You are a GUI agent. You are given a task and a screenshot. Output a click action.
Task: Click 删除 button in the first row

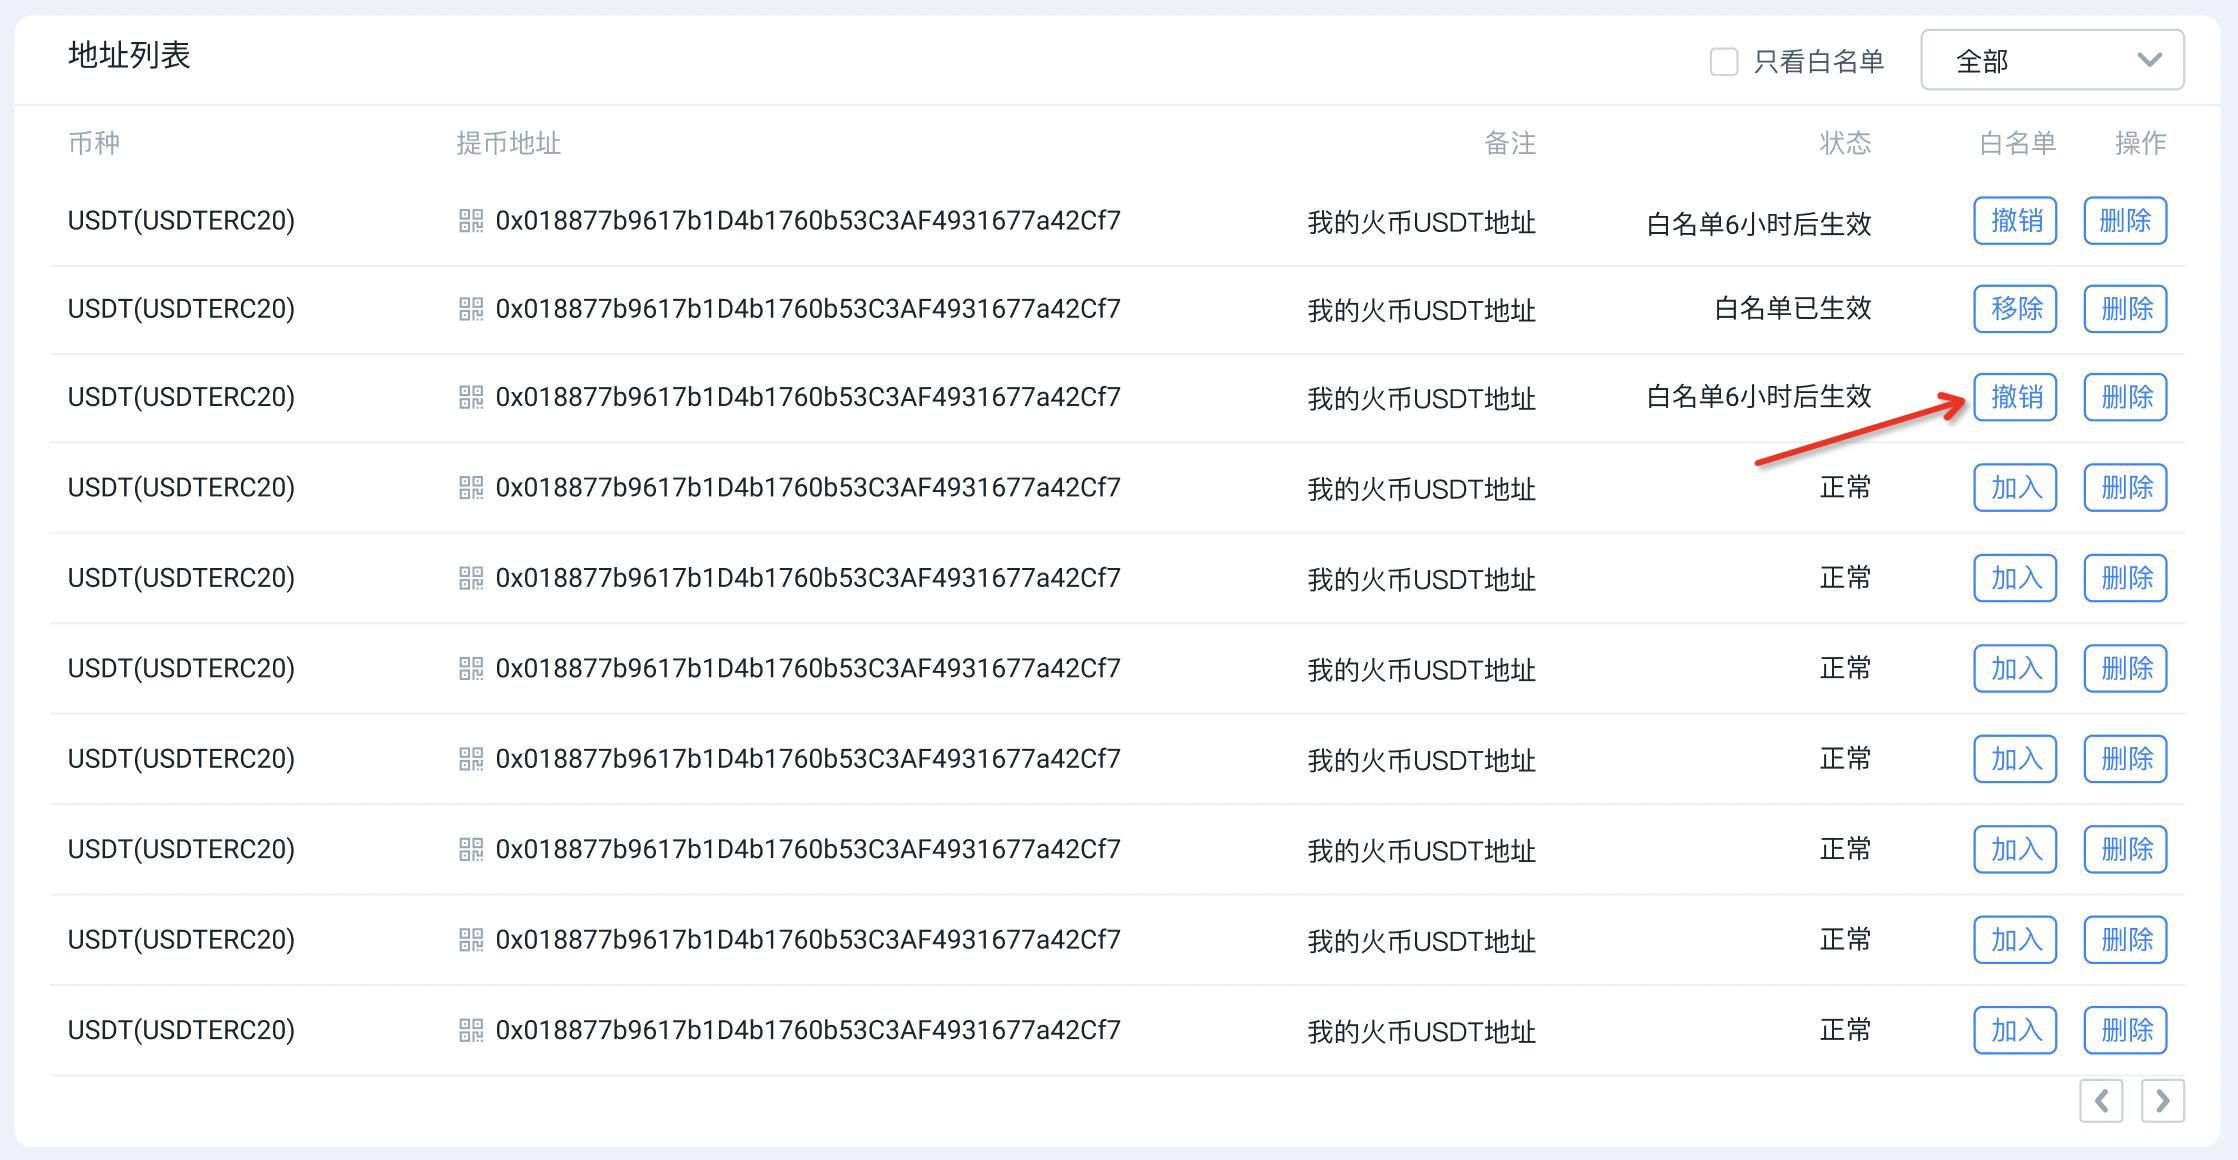click(2125, 221)
